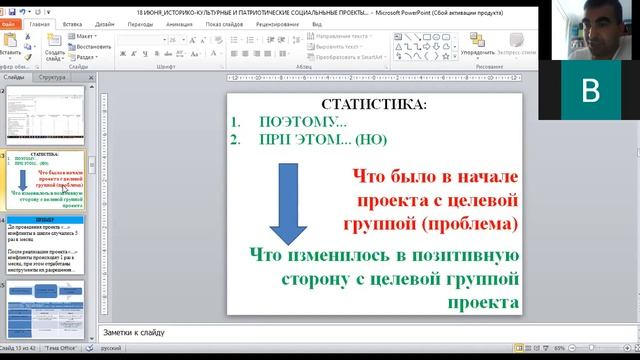This screenshot has height=360, width=640.
Task: Switch to the Показ слайдов tab
Action: point(224,24)
